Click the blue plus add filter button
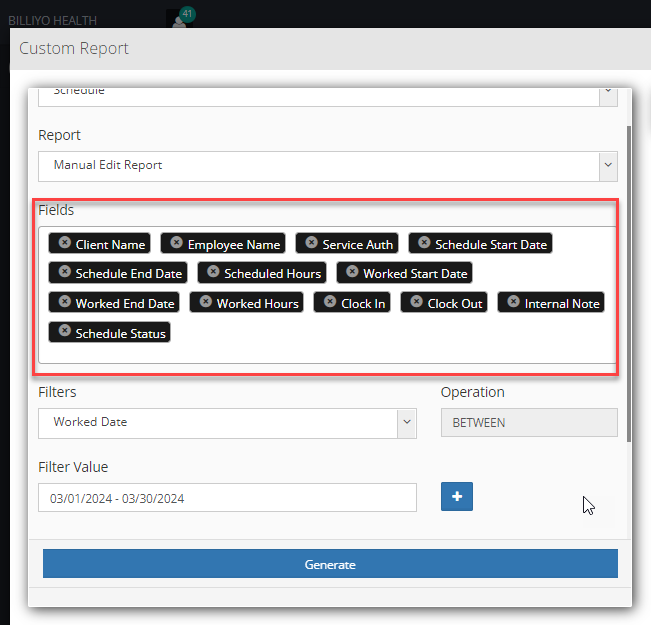 pos(457,496)
